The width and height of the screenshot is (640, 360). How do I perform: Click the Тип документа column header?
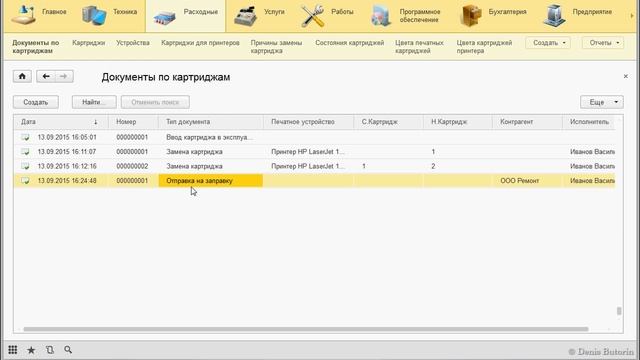click(211, 122)
